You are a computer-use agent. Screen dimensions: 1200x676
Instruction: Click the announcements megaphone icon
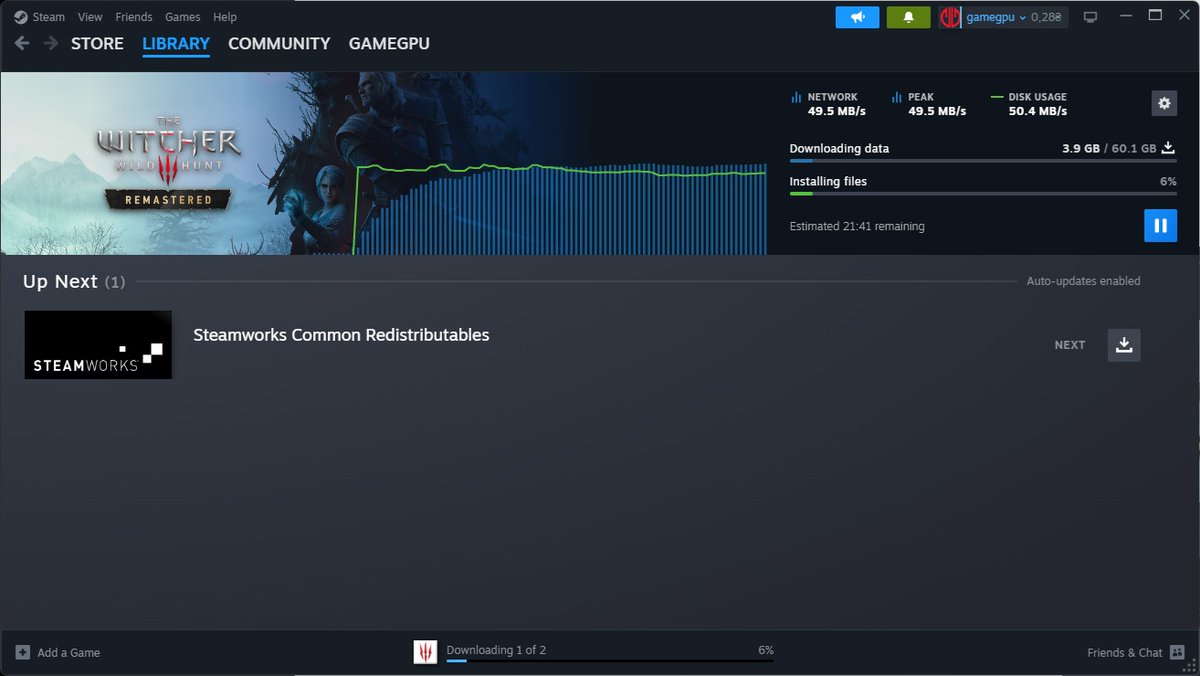857,17
